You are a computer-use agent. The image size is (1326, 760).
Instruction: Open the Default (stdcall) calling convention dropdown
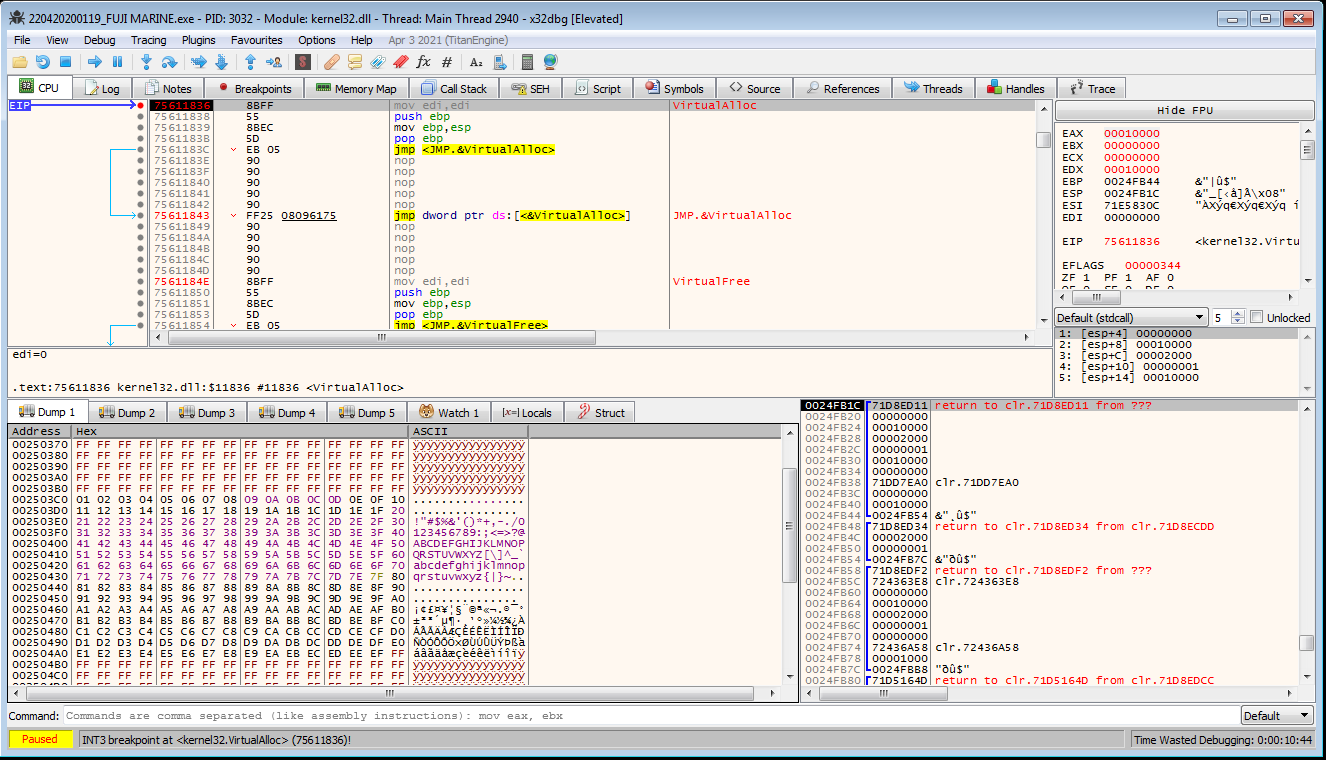tap(1130, 317)
